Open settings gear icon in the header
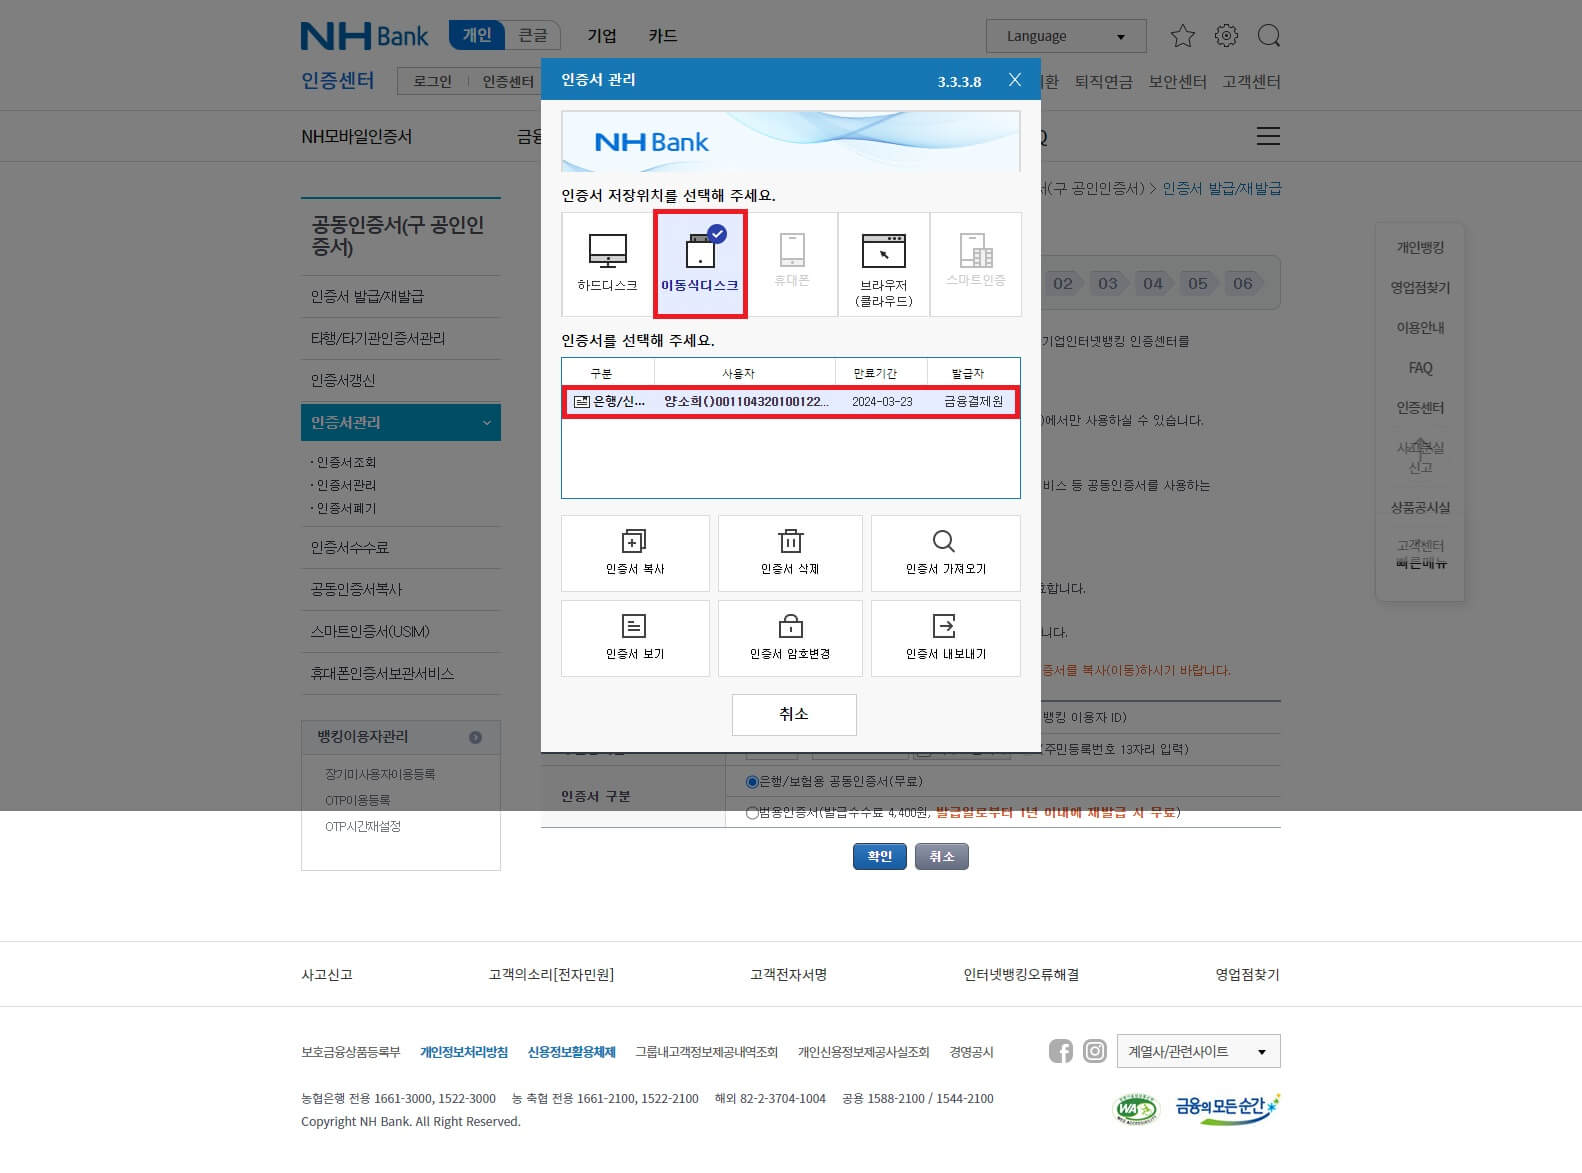Image resolution: width=1582 pixels, height=1173 pixels. point(1226,36)
